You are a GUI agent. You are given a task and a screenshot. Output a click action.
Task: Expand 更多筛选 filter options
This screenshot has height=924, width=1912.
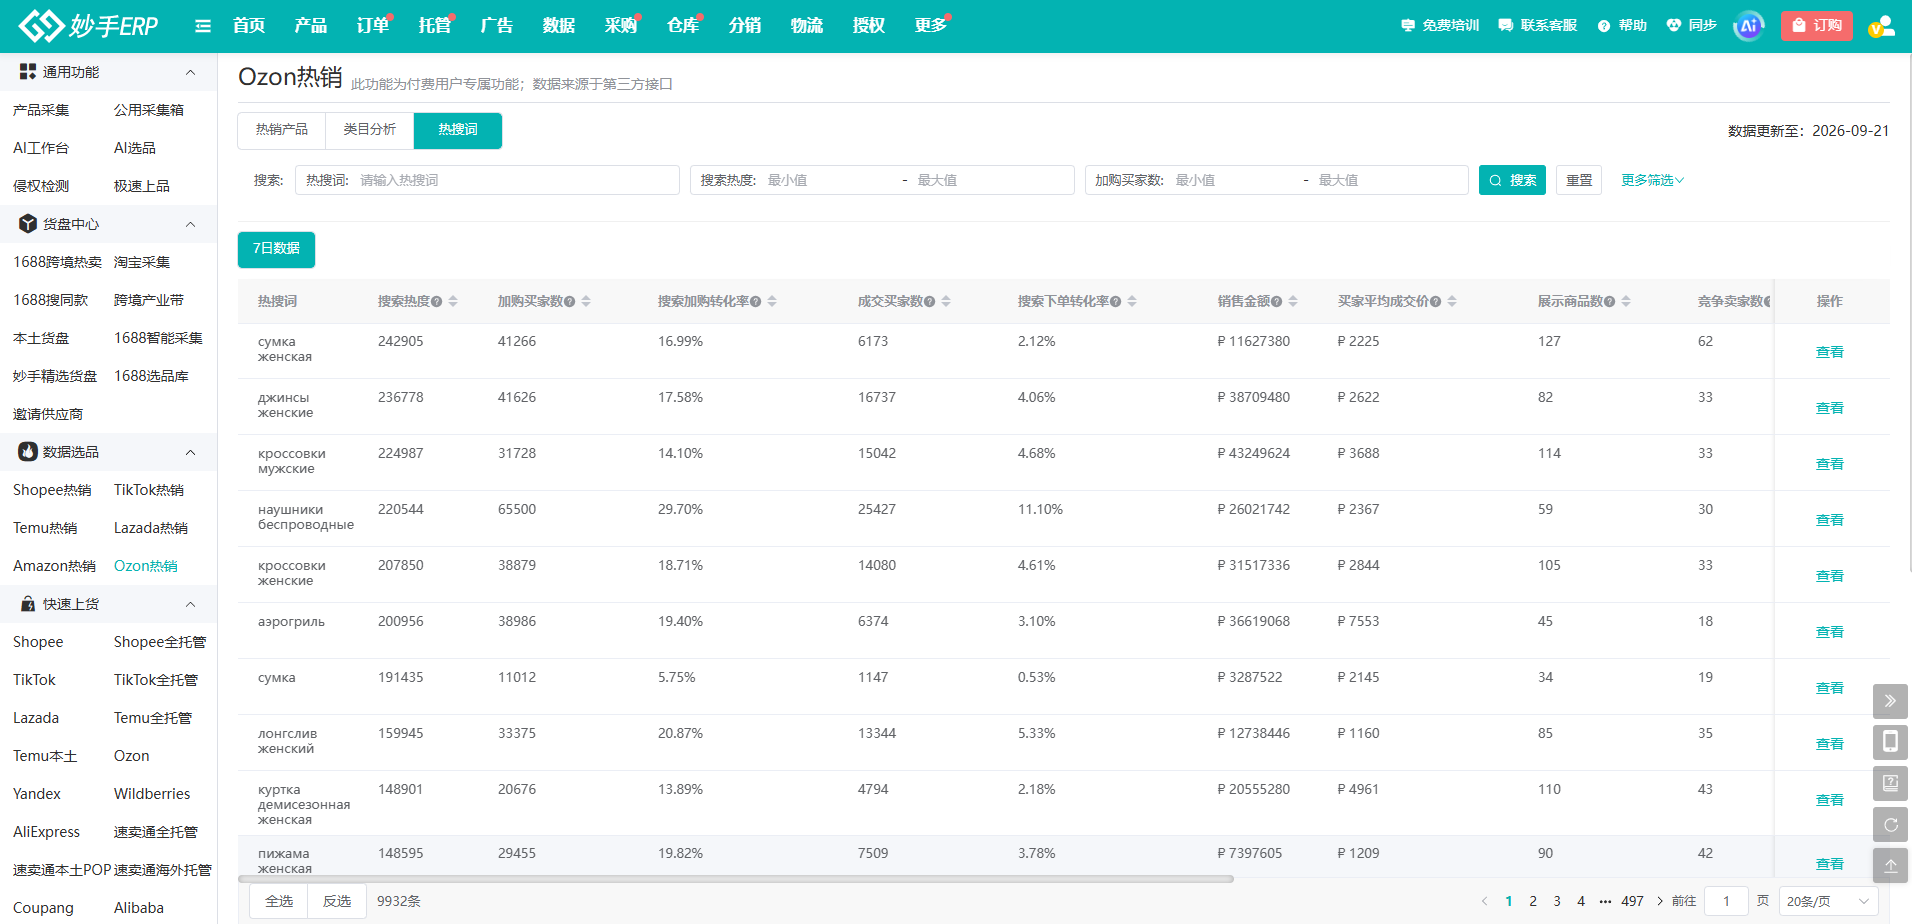[1653, 180]
